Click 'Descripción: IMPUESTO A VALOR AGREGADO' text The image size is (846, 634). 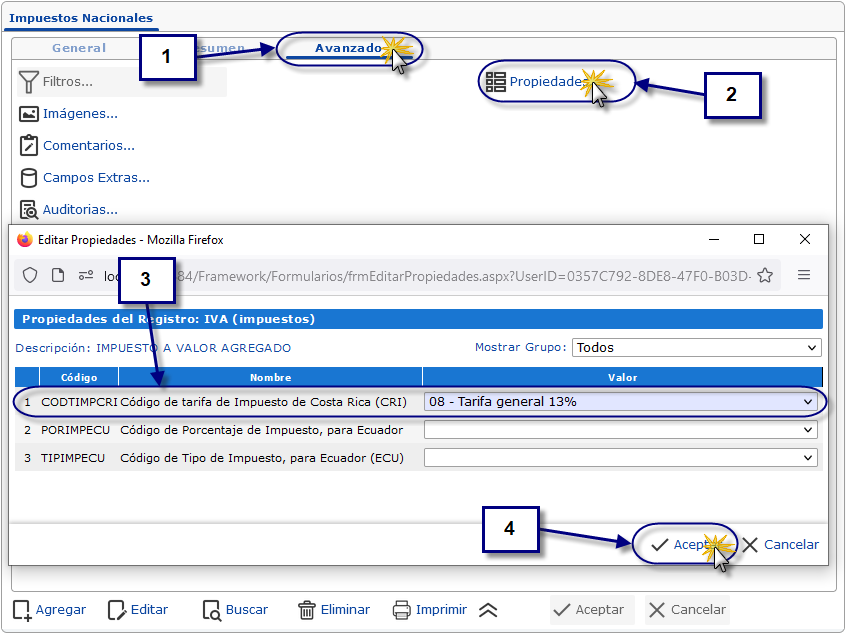click(153, 348)
